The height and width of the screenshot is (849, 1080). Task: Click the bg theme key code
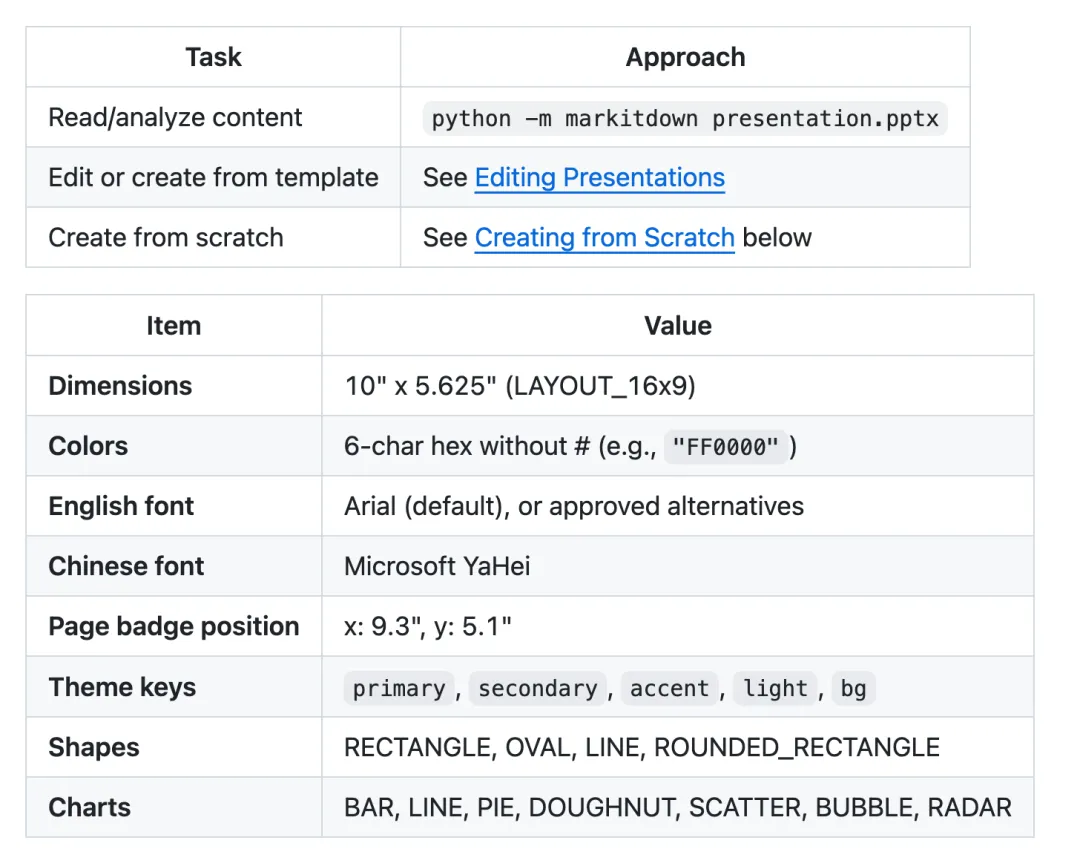853,688
